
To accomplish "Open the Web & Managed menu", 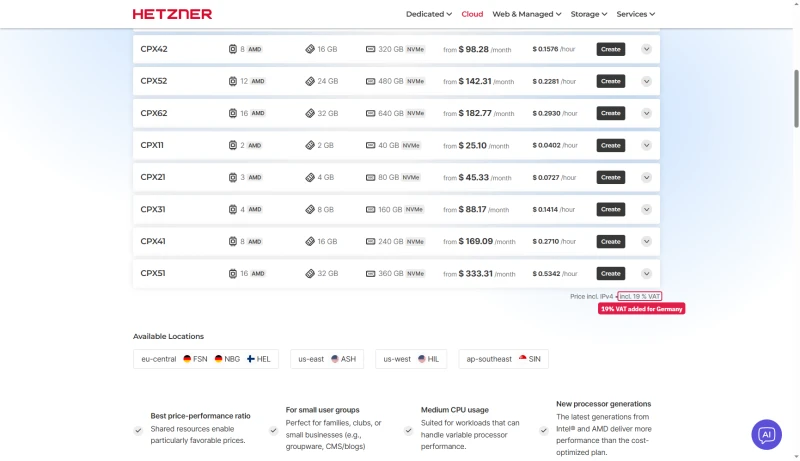I will (x=527, y=14).
